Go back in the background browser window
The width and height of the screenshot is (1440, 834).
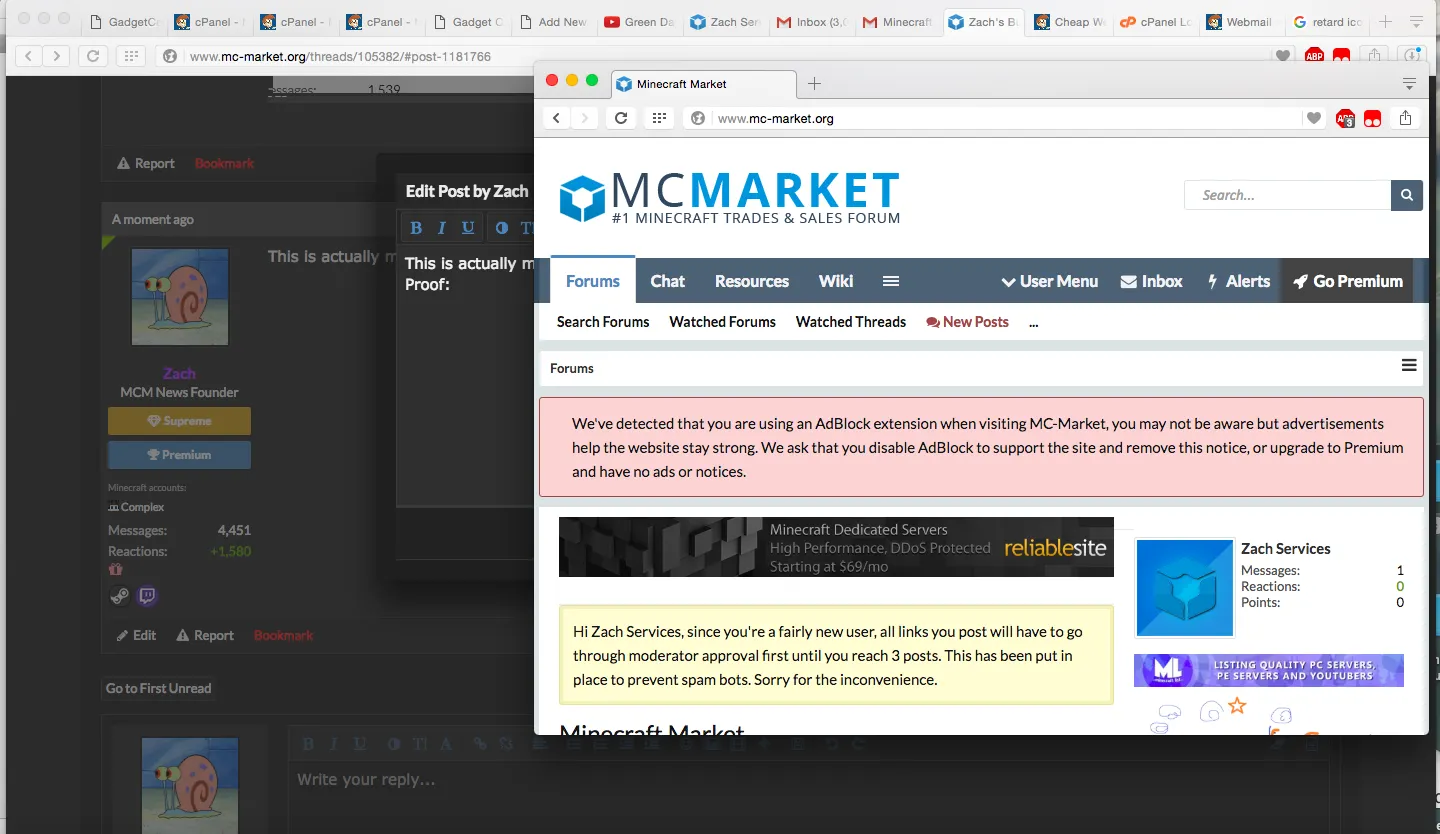click(x=28, y=56)
